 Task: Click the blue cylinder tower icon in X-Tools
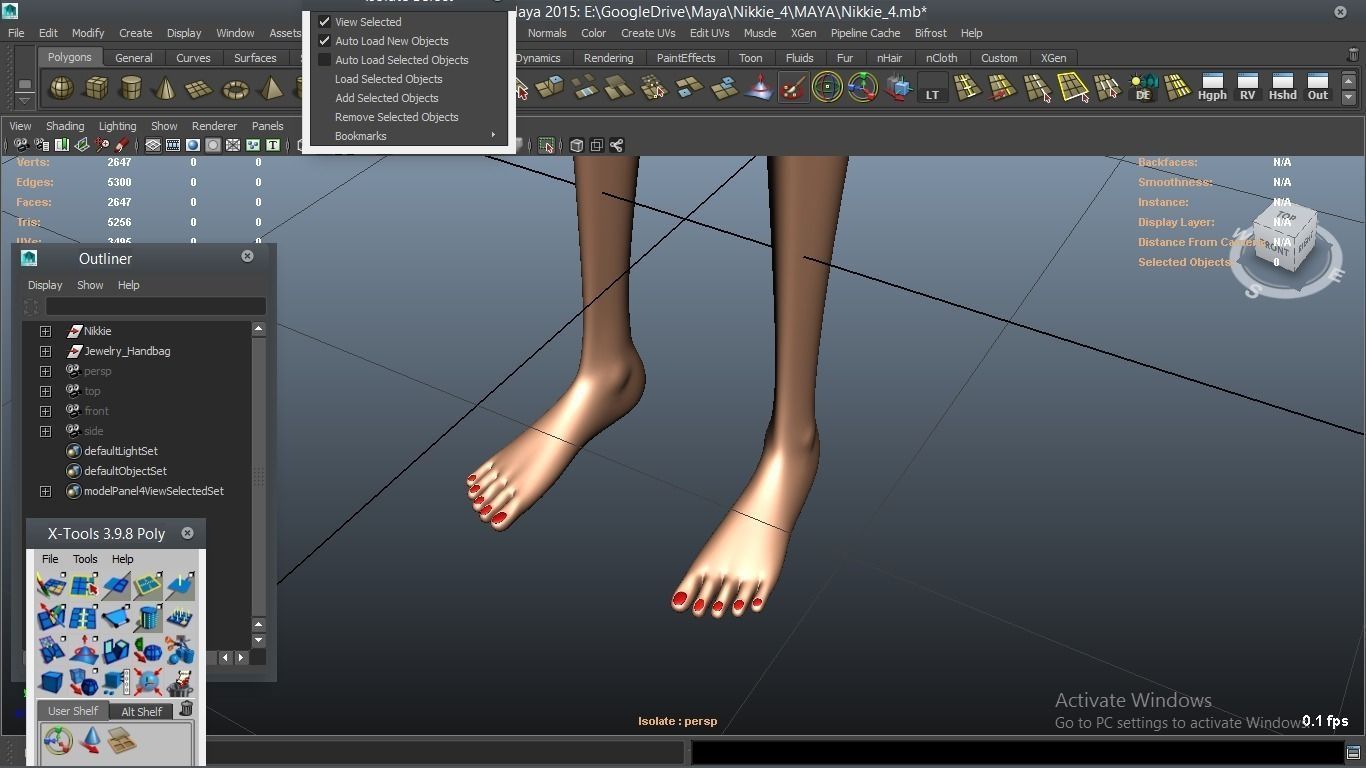pos(148,618)
